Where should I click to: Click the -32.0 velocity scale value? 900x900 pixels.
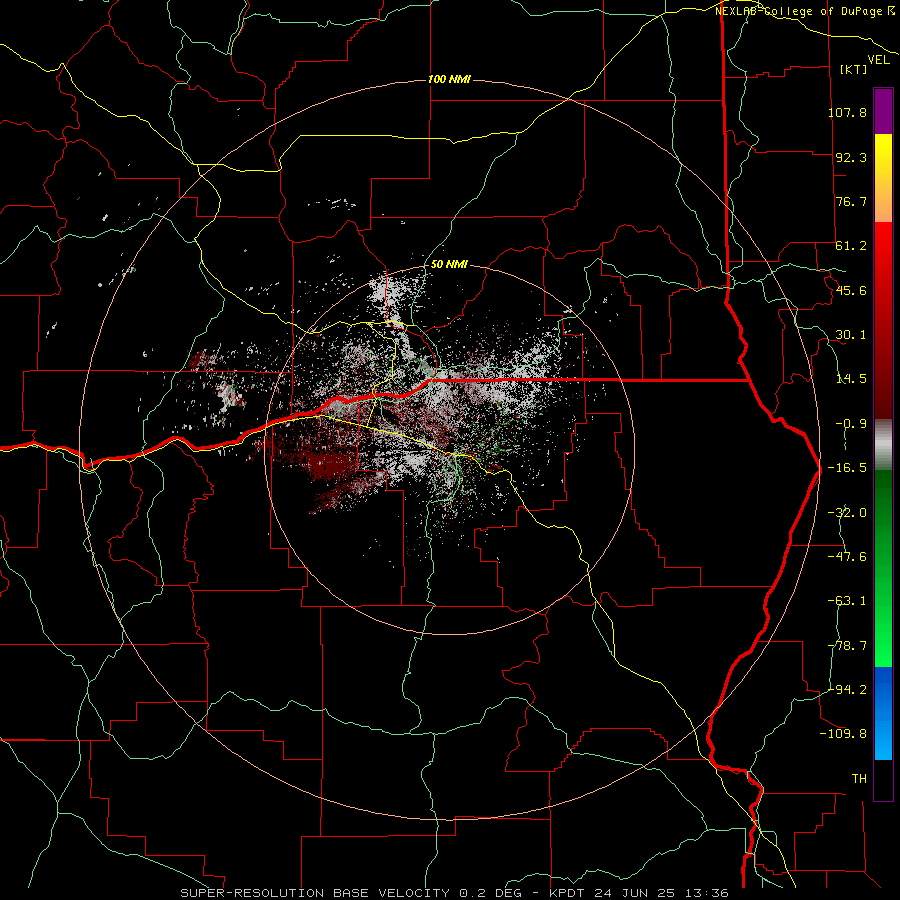[847, 513]
